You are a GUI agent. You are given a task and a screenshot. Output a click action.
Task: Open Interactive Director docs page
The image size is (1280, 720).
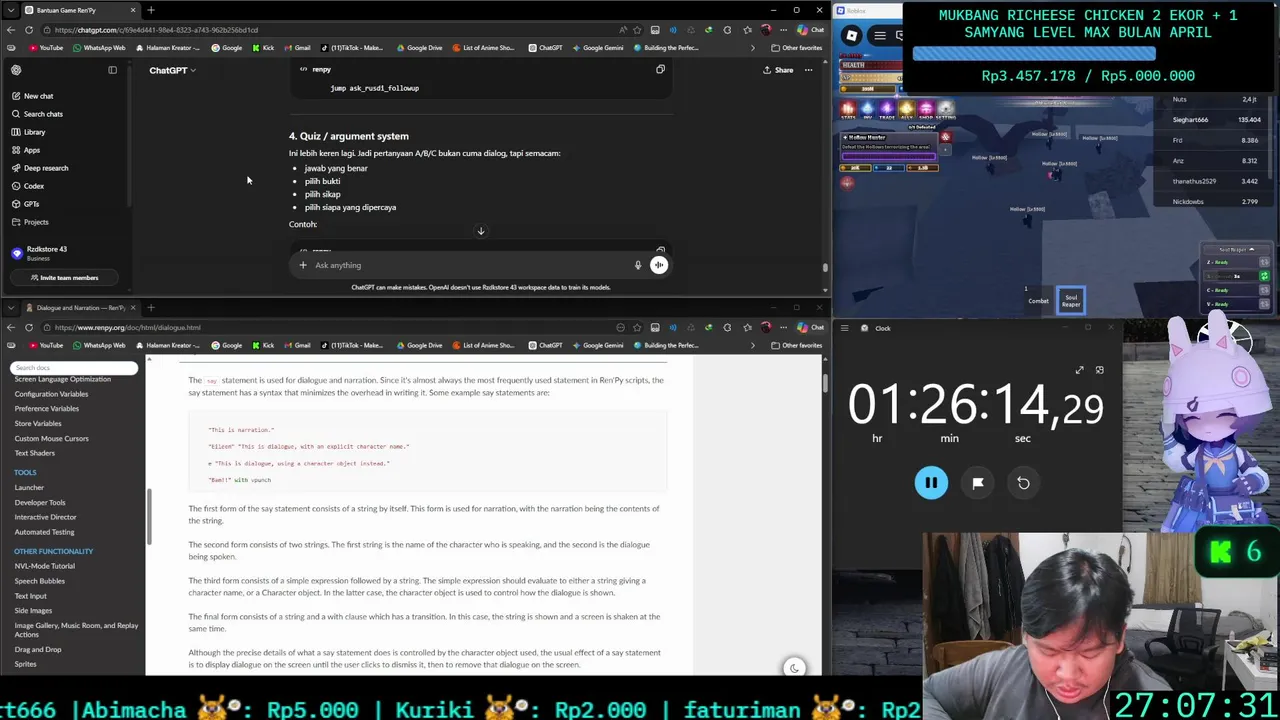(x=45, y=517)
